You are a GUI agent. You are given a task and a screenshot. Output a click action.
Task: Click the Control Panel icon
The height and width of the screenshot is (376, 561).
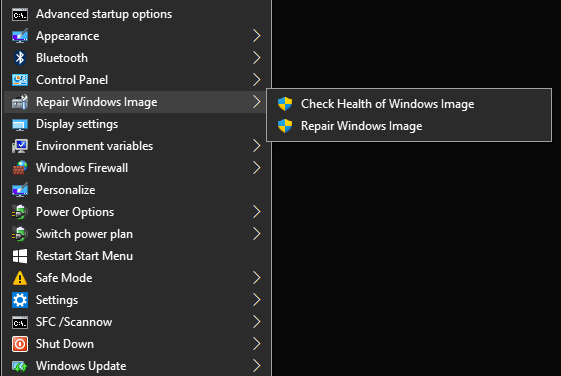tap(20, 80)
